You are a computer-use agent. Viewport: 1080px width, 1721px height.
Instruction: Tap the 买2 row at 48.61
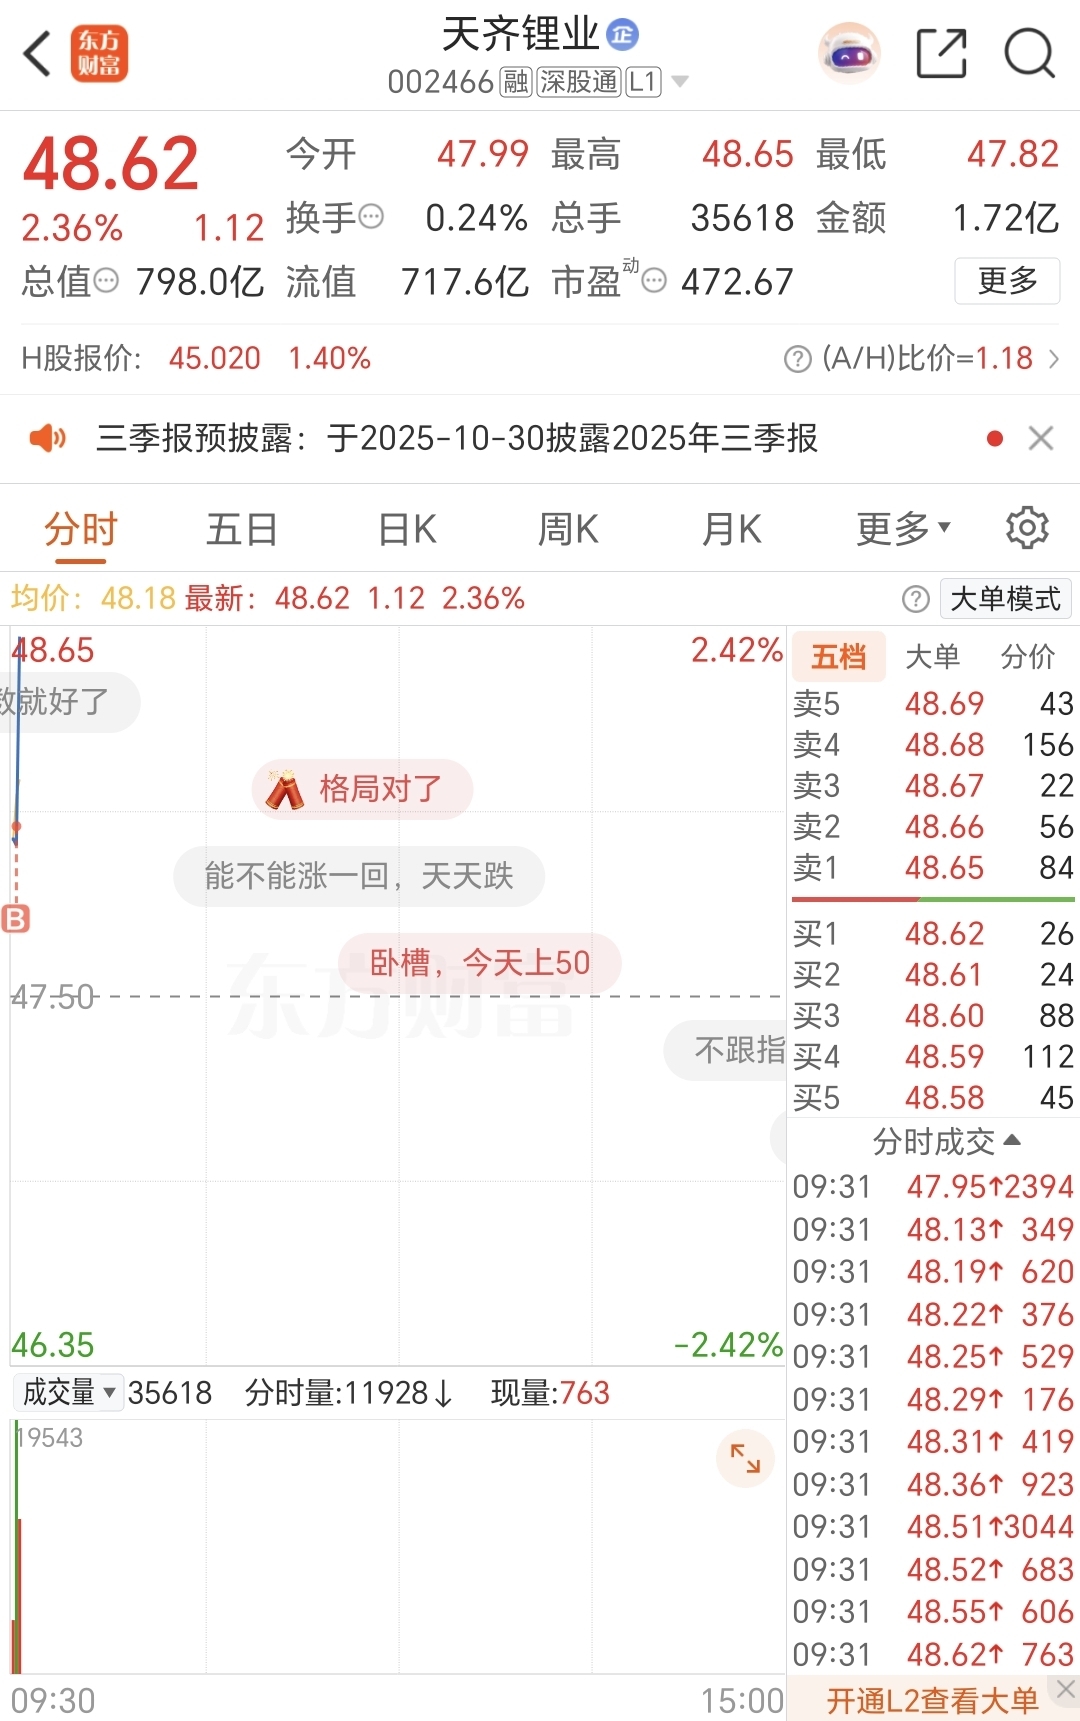933,975
